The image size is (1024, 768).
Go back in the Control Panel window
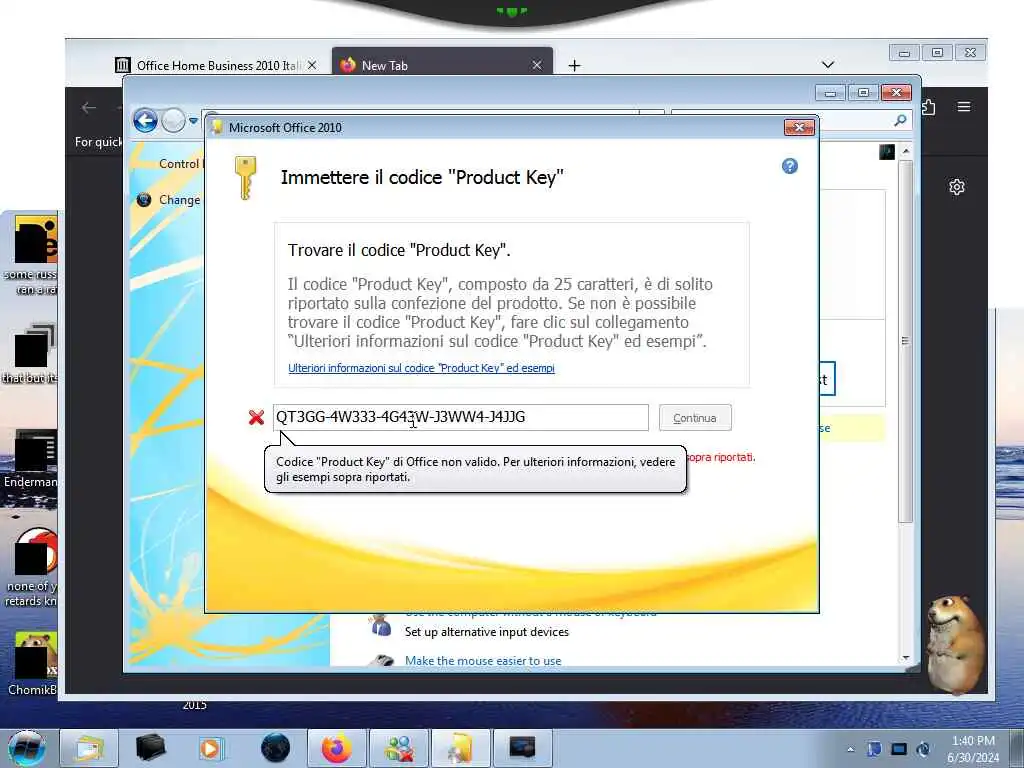(x=145, y=121)
